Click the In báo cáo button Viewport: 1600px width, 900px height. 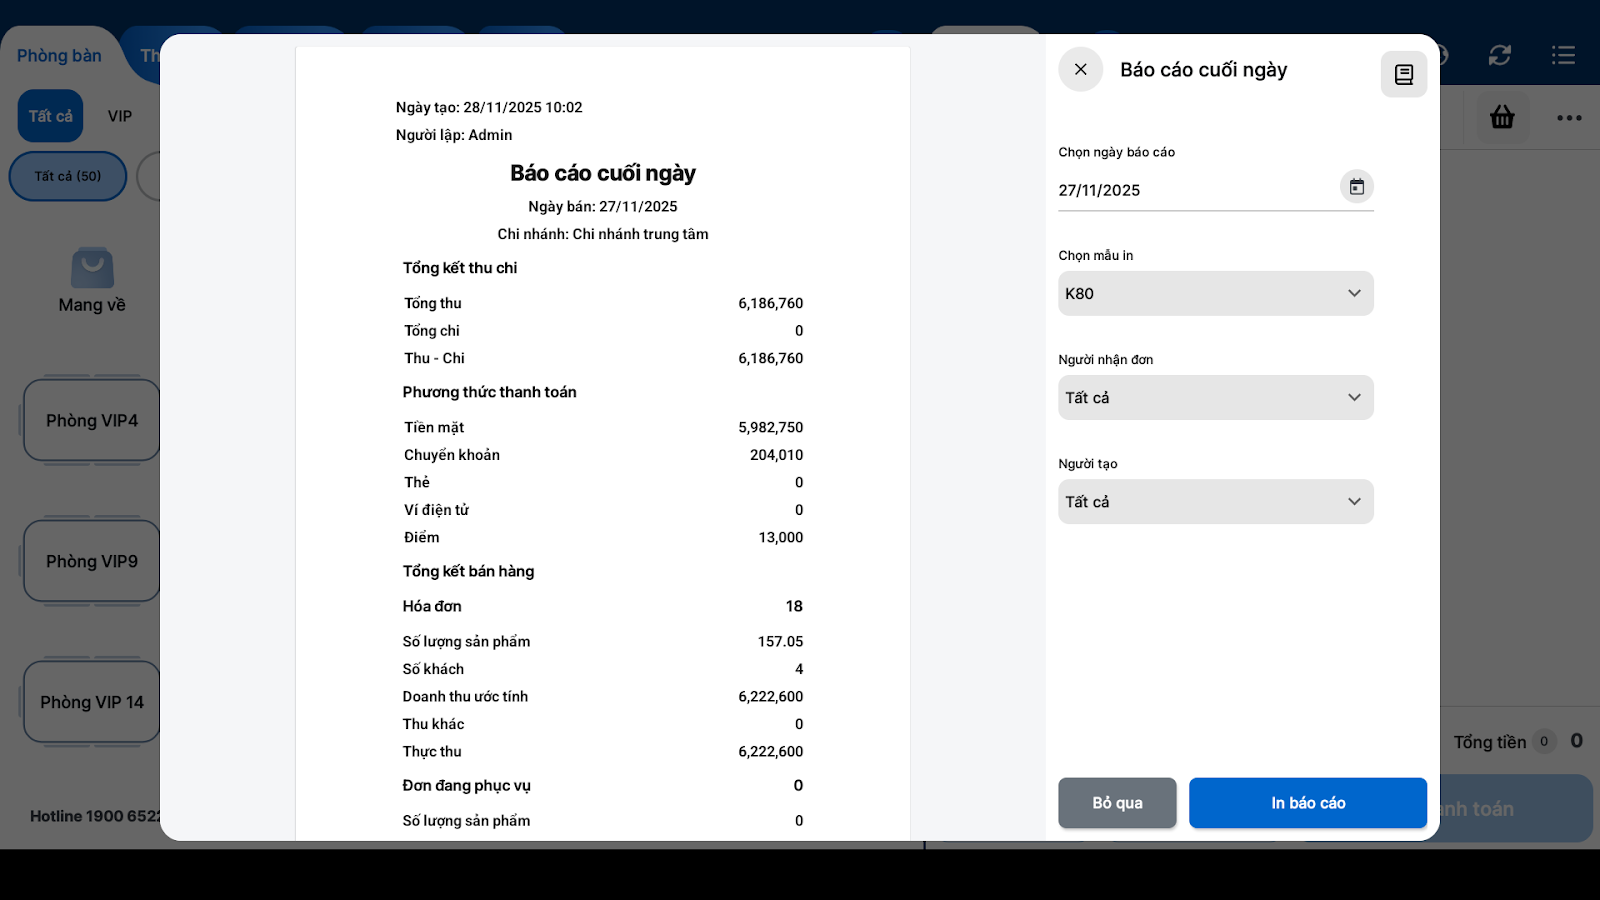1308,803
